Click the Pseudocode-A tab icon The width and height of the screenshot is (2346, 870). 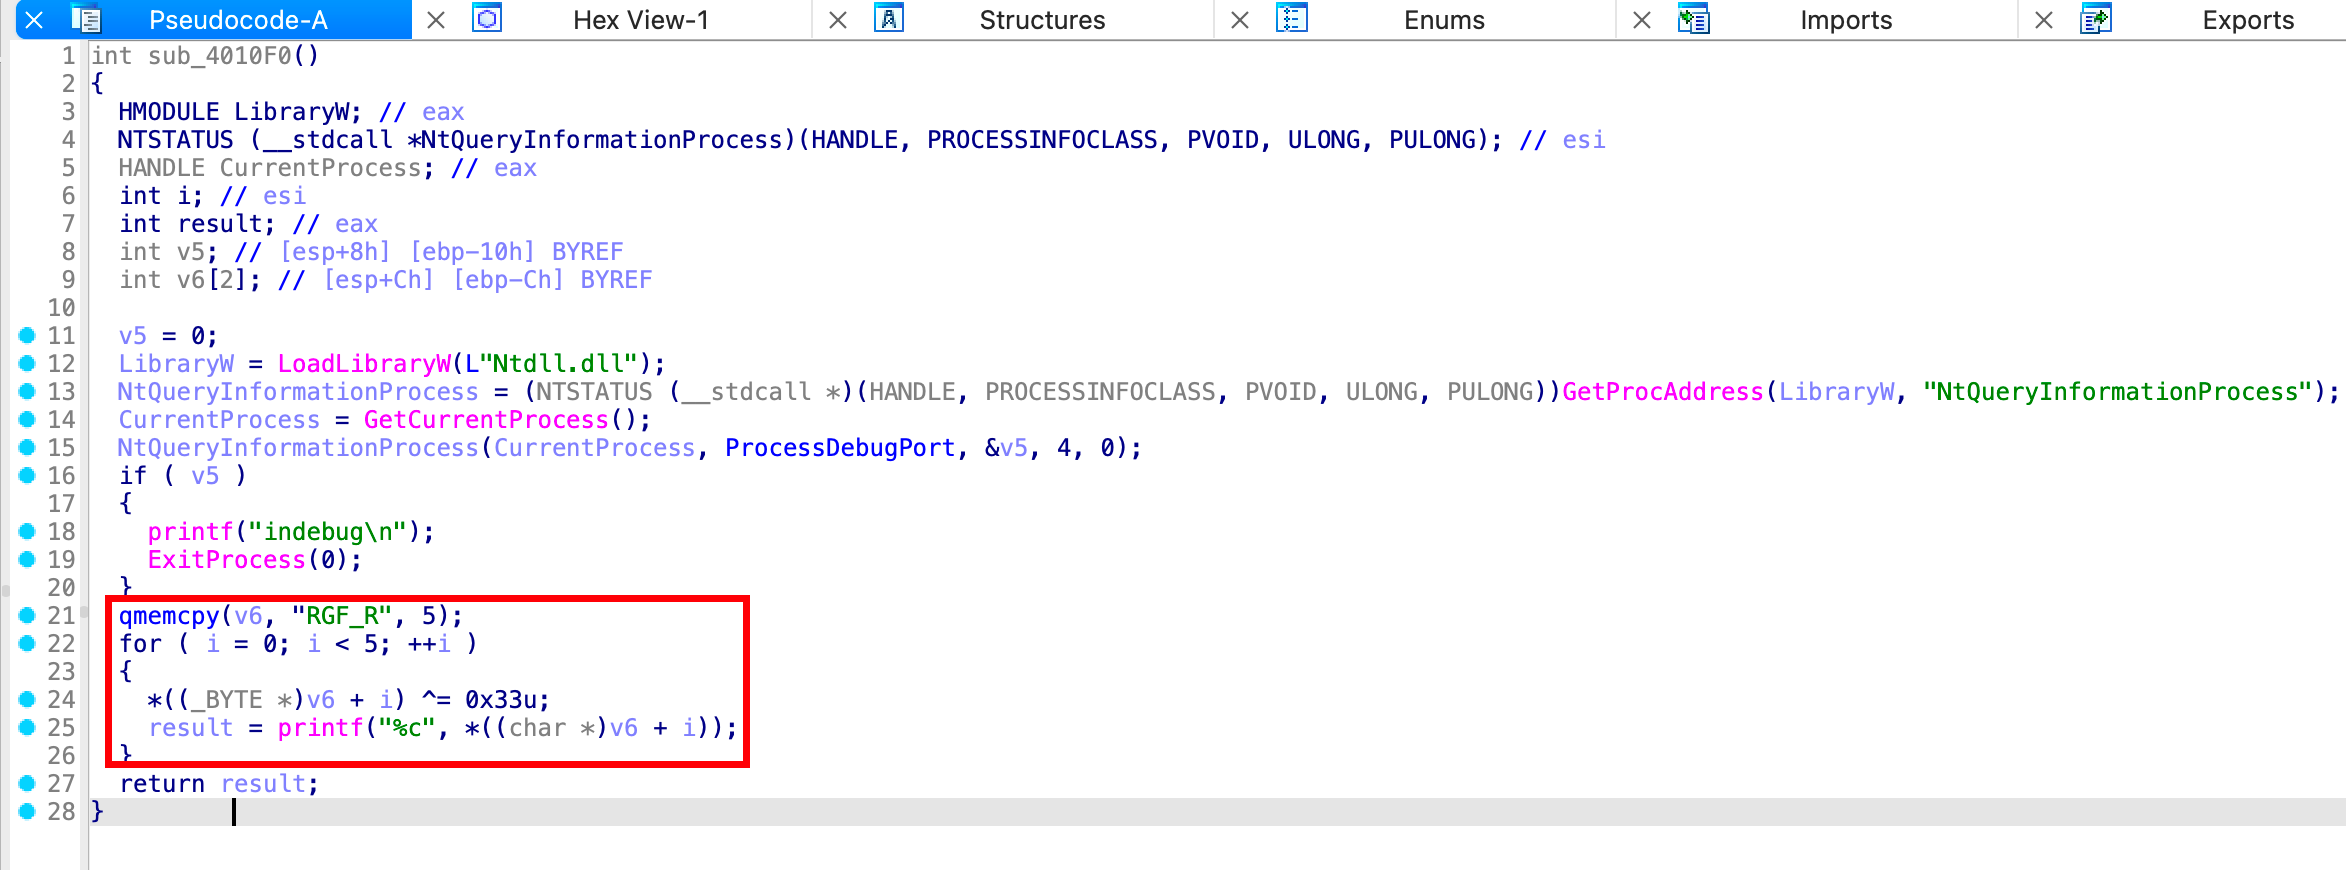point(87,20)
